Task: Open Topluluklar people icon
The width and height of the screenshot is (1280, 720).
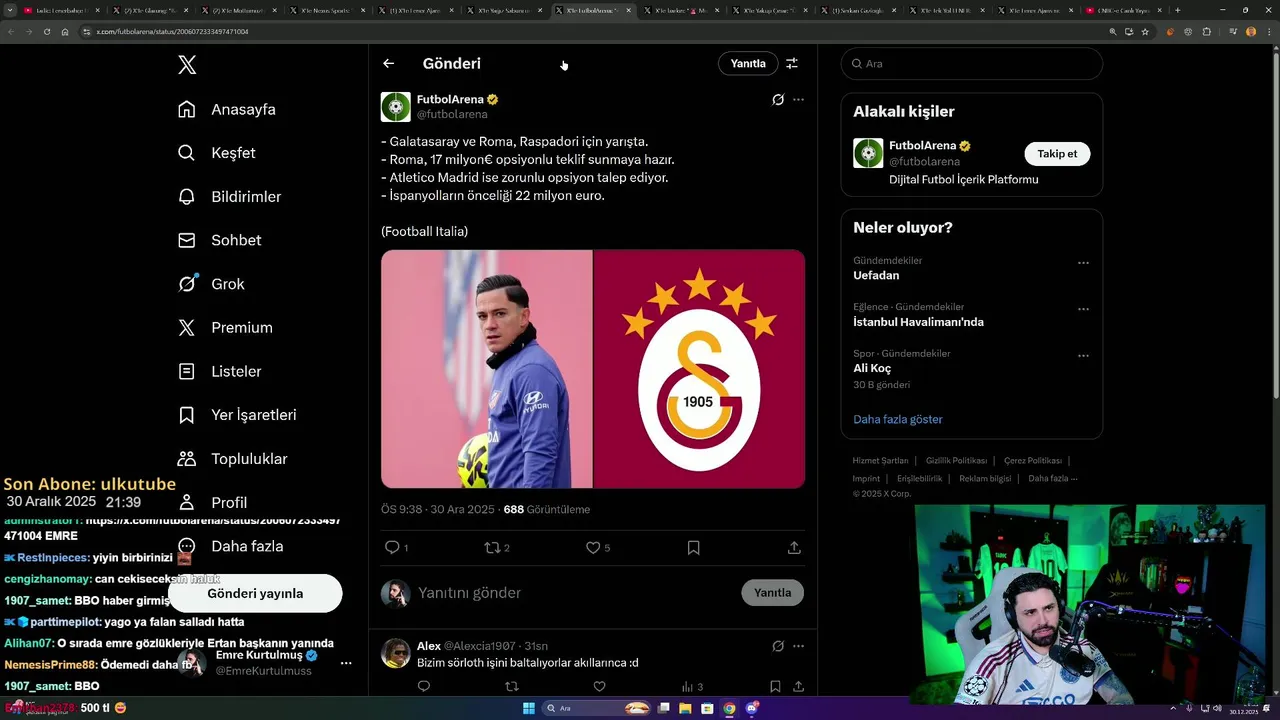Action: [x=187, y=459]
